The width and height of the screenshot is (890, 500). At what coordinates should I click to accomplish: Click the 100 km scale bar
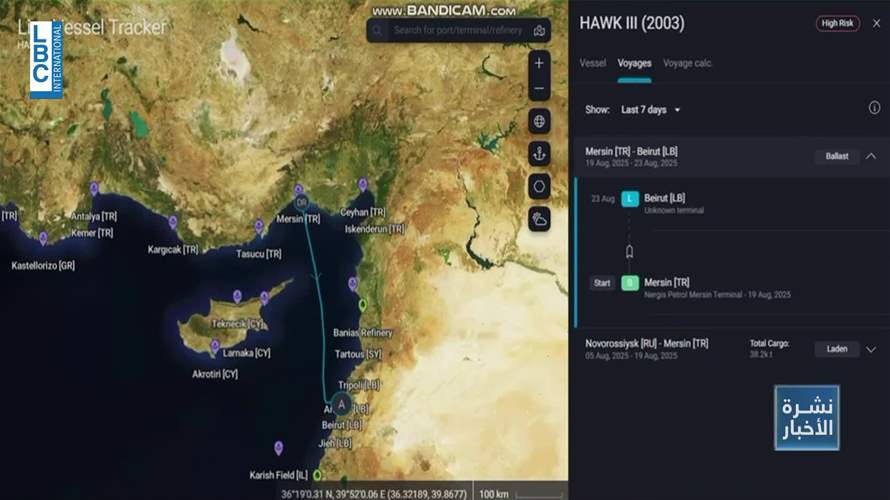(x=520, y=494)
